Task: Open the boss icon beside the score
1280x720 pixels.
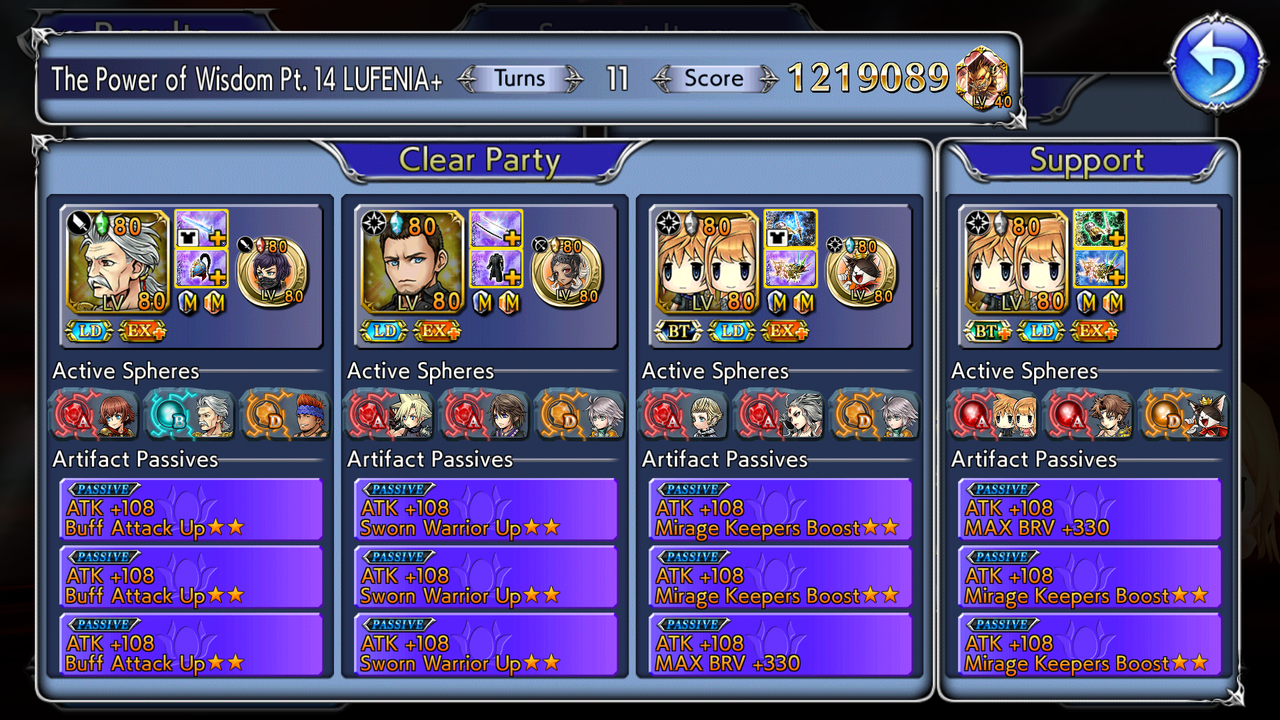Action: click(982, 80)
